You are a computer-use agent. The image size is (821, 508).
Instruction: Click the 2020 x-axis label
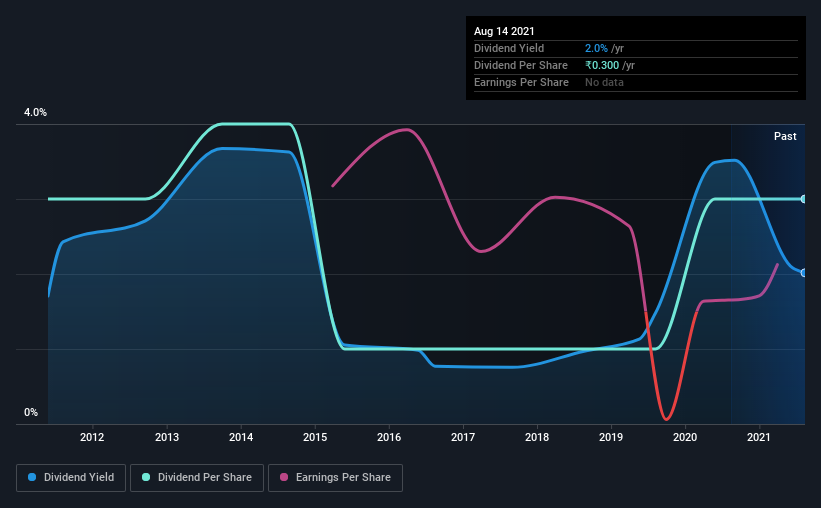click(684, 437)
